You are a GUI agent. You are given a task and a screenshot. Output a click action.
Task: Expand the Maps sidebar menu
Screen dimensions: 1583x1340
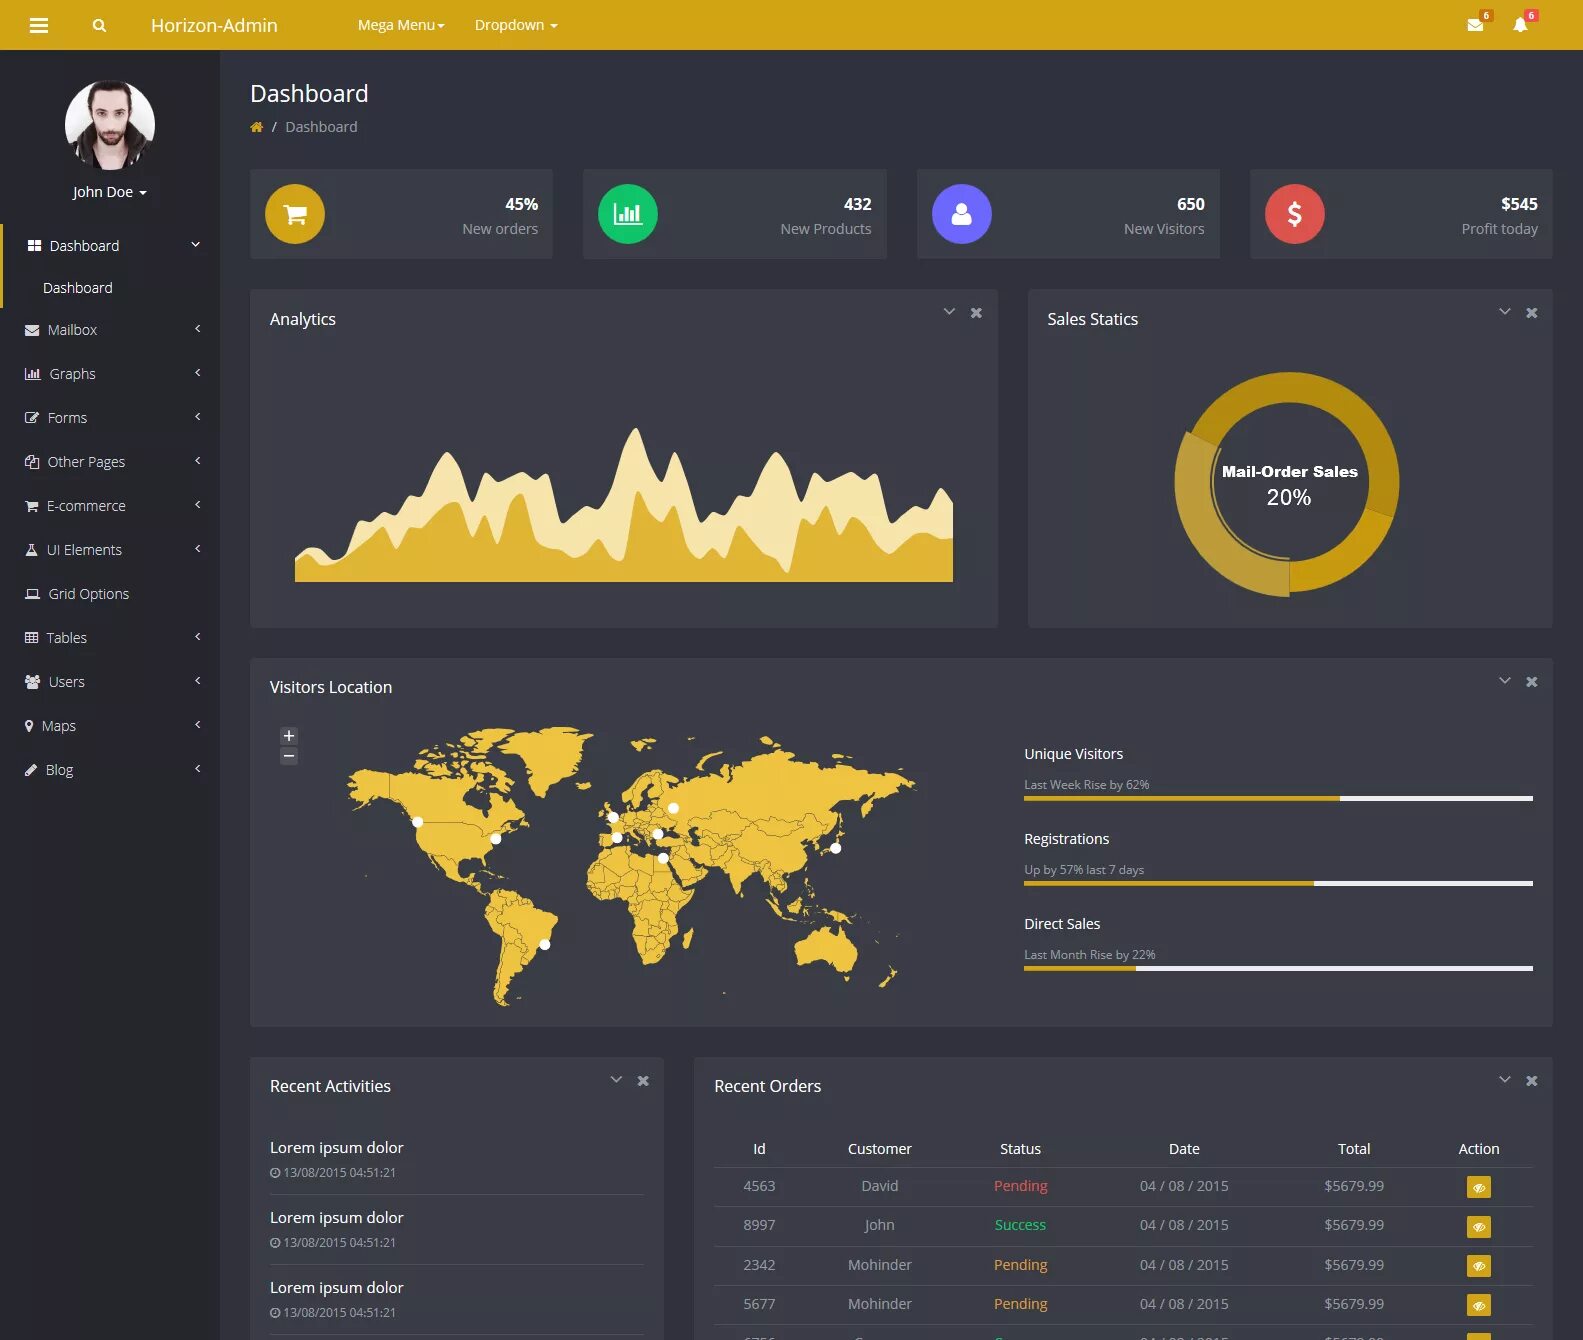[x=110, y=726]
